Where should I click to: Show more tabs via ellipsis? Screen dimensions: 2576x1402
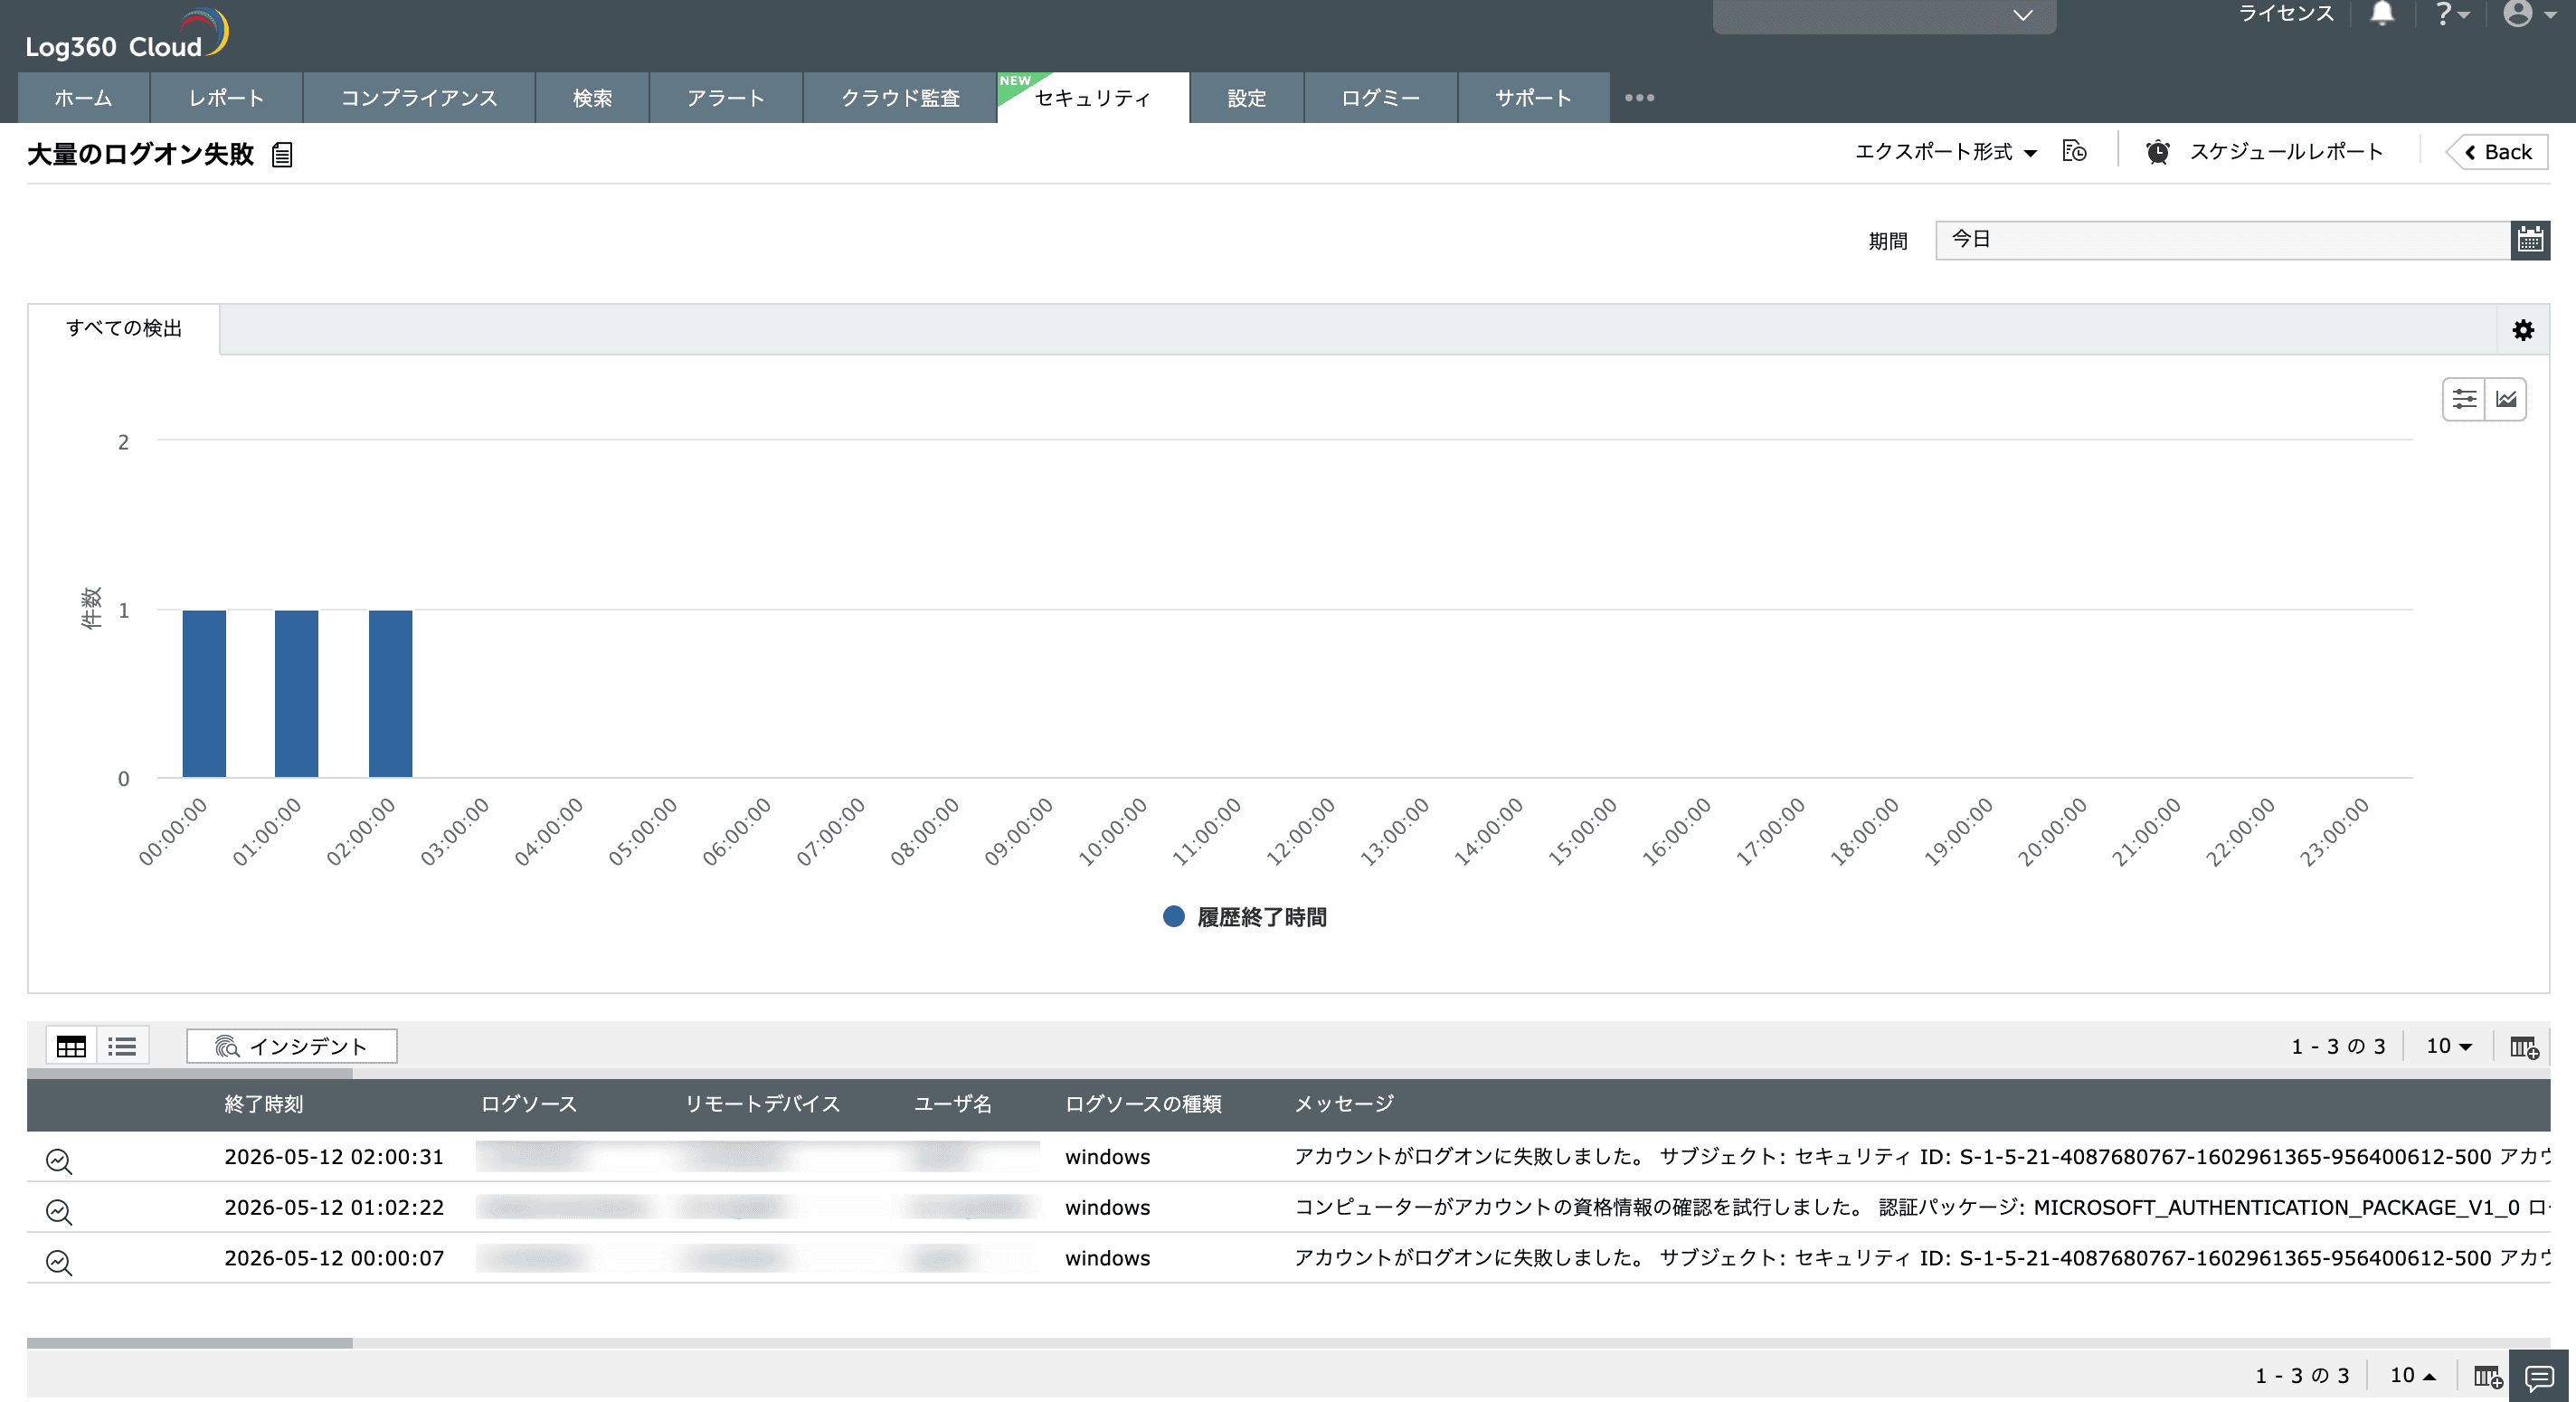click(1639, 98)
